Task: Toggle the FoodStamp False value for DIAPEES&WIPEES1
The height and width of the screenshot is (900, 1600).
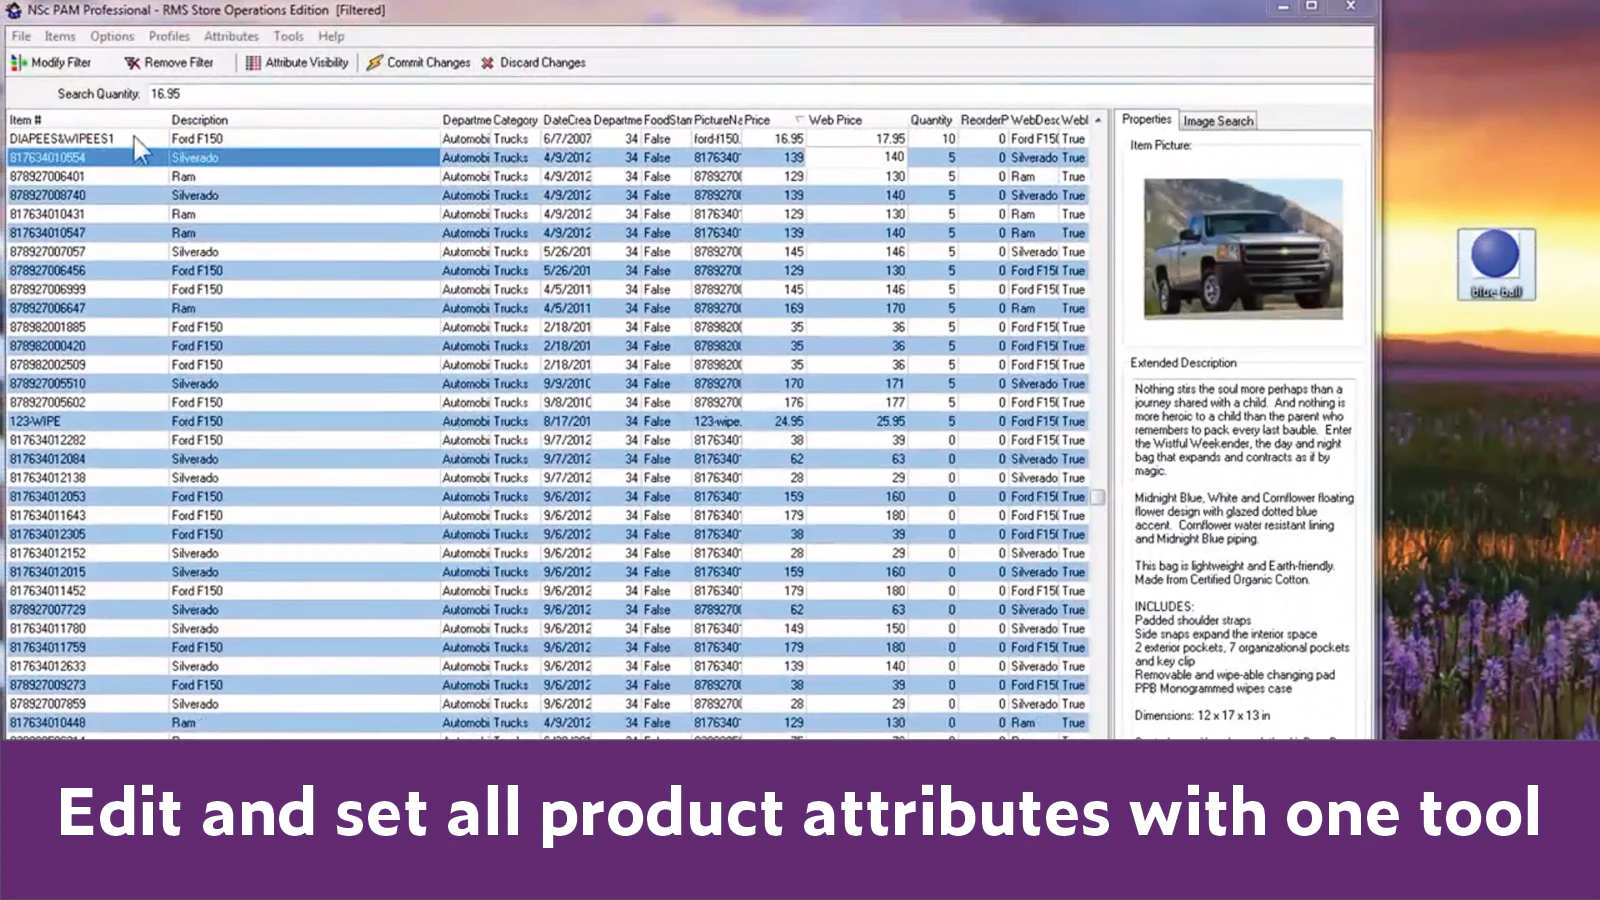Action: [657, 138]
